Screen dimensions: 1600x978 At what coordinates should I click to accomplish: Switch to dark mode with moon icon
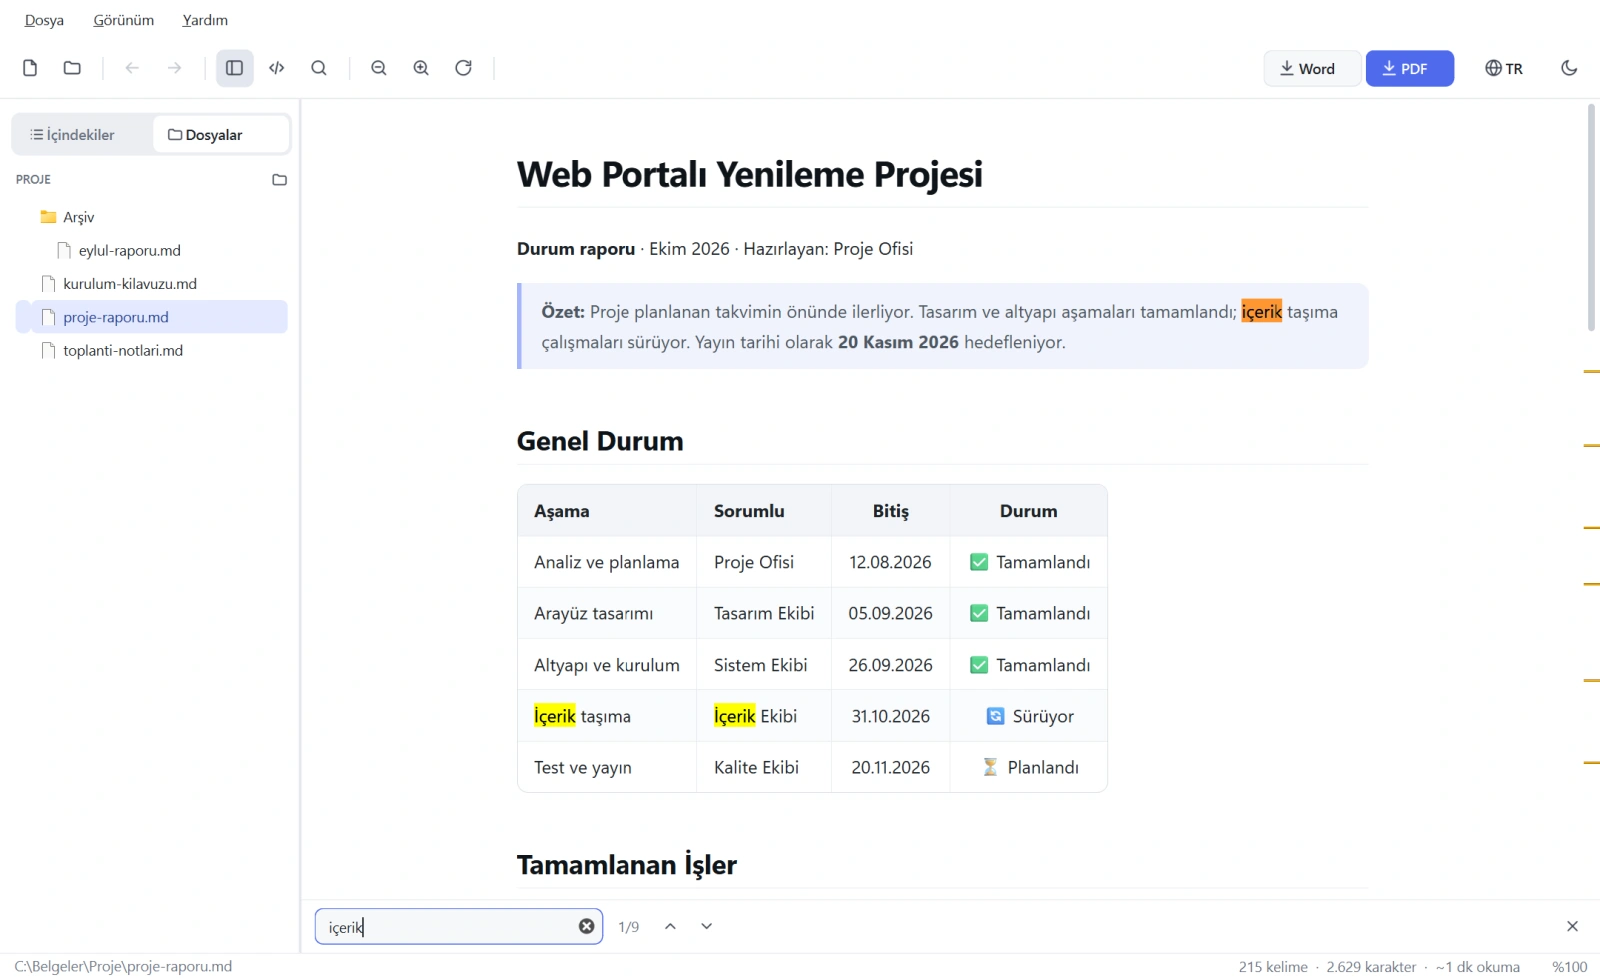pos(1569,68)
